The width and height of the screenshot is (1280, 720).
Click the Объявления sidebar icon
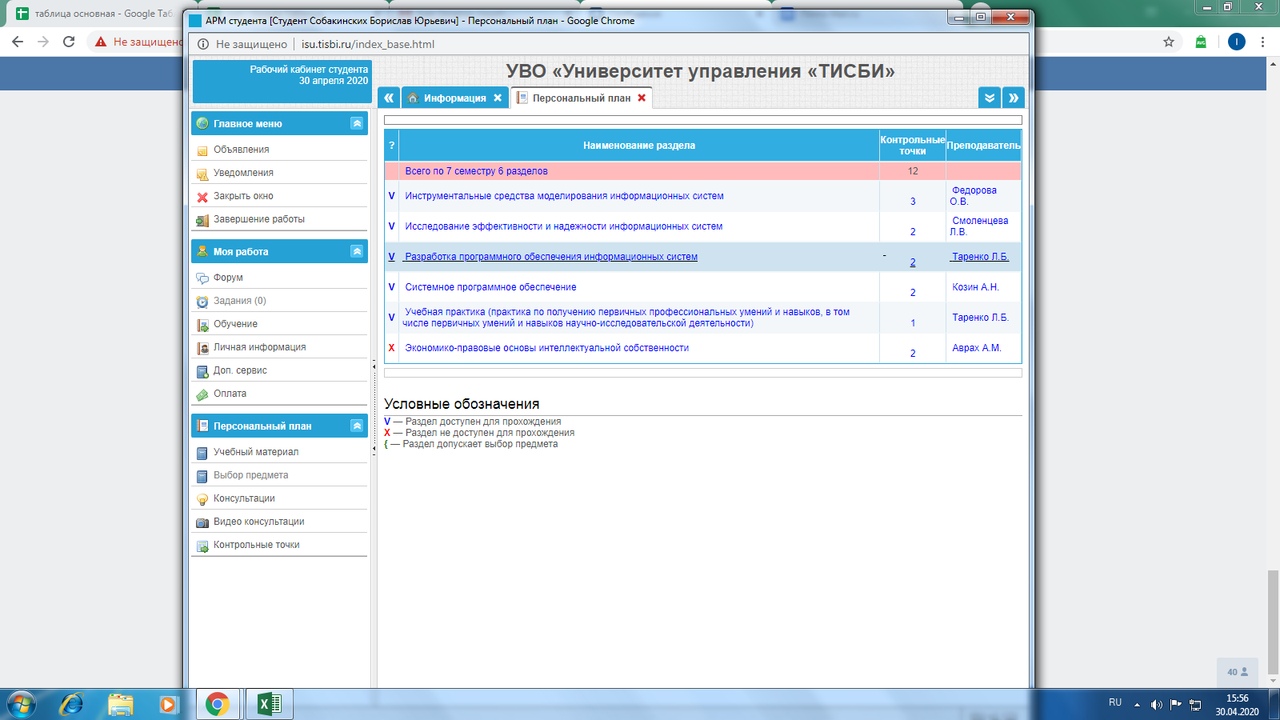point(202,150)
